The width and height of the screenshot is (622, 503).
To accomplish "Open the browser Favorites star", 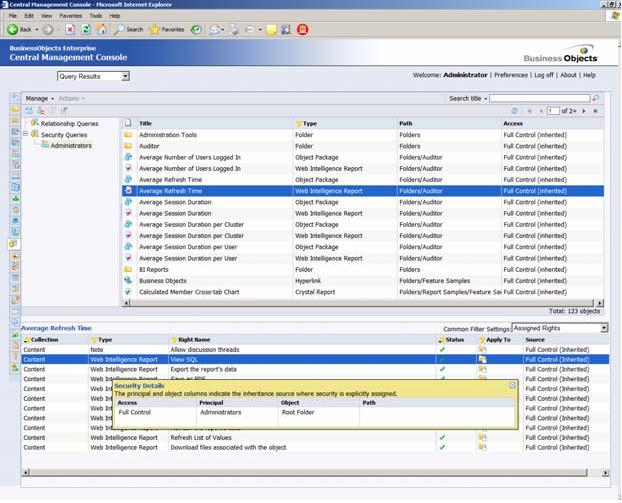I will click(x=167, y=29).
